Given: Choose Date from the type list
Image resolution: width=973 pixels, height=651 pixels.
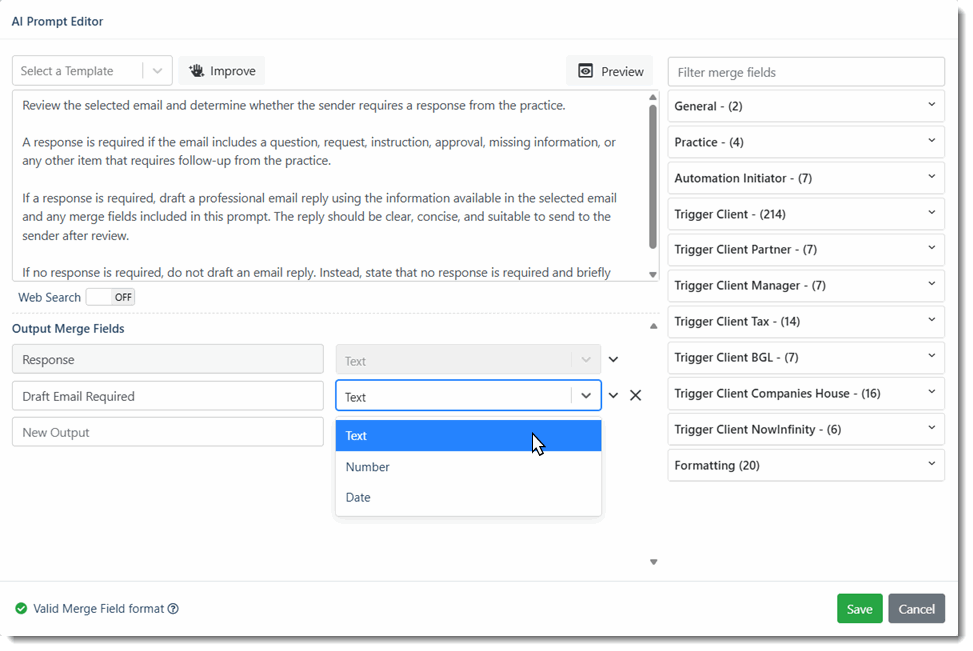Looking at the screenshot, I should [x=469, y=498].
